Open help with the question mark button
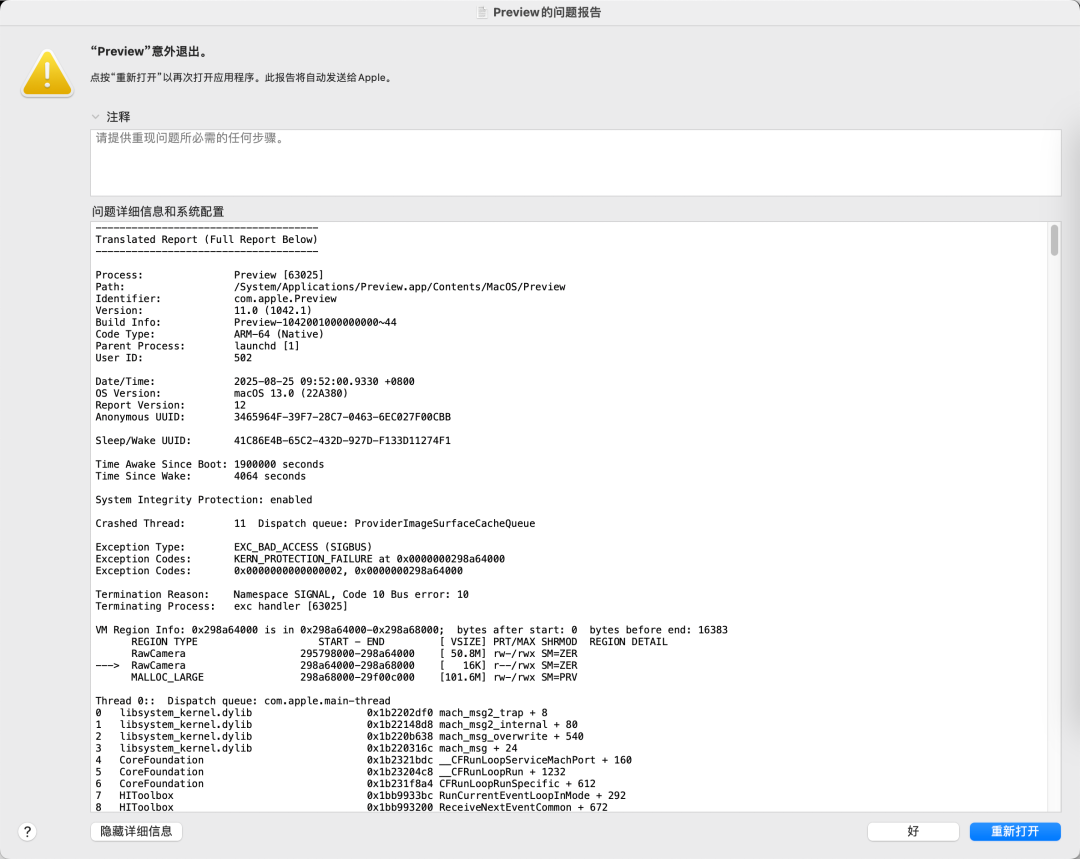The image size is (1080, 859). point(27,831)
